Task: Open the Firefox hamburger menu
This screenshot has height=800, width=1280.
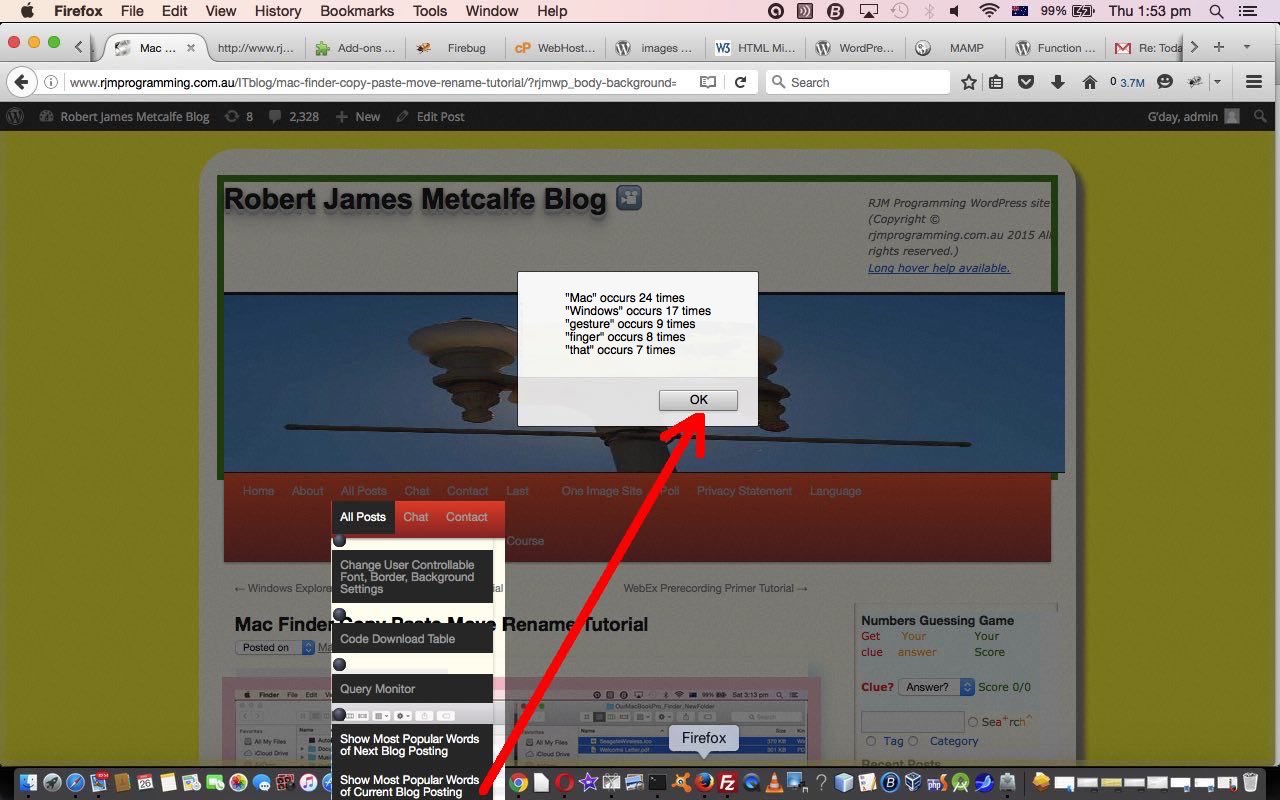Action: (1253, 82)
